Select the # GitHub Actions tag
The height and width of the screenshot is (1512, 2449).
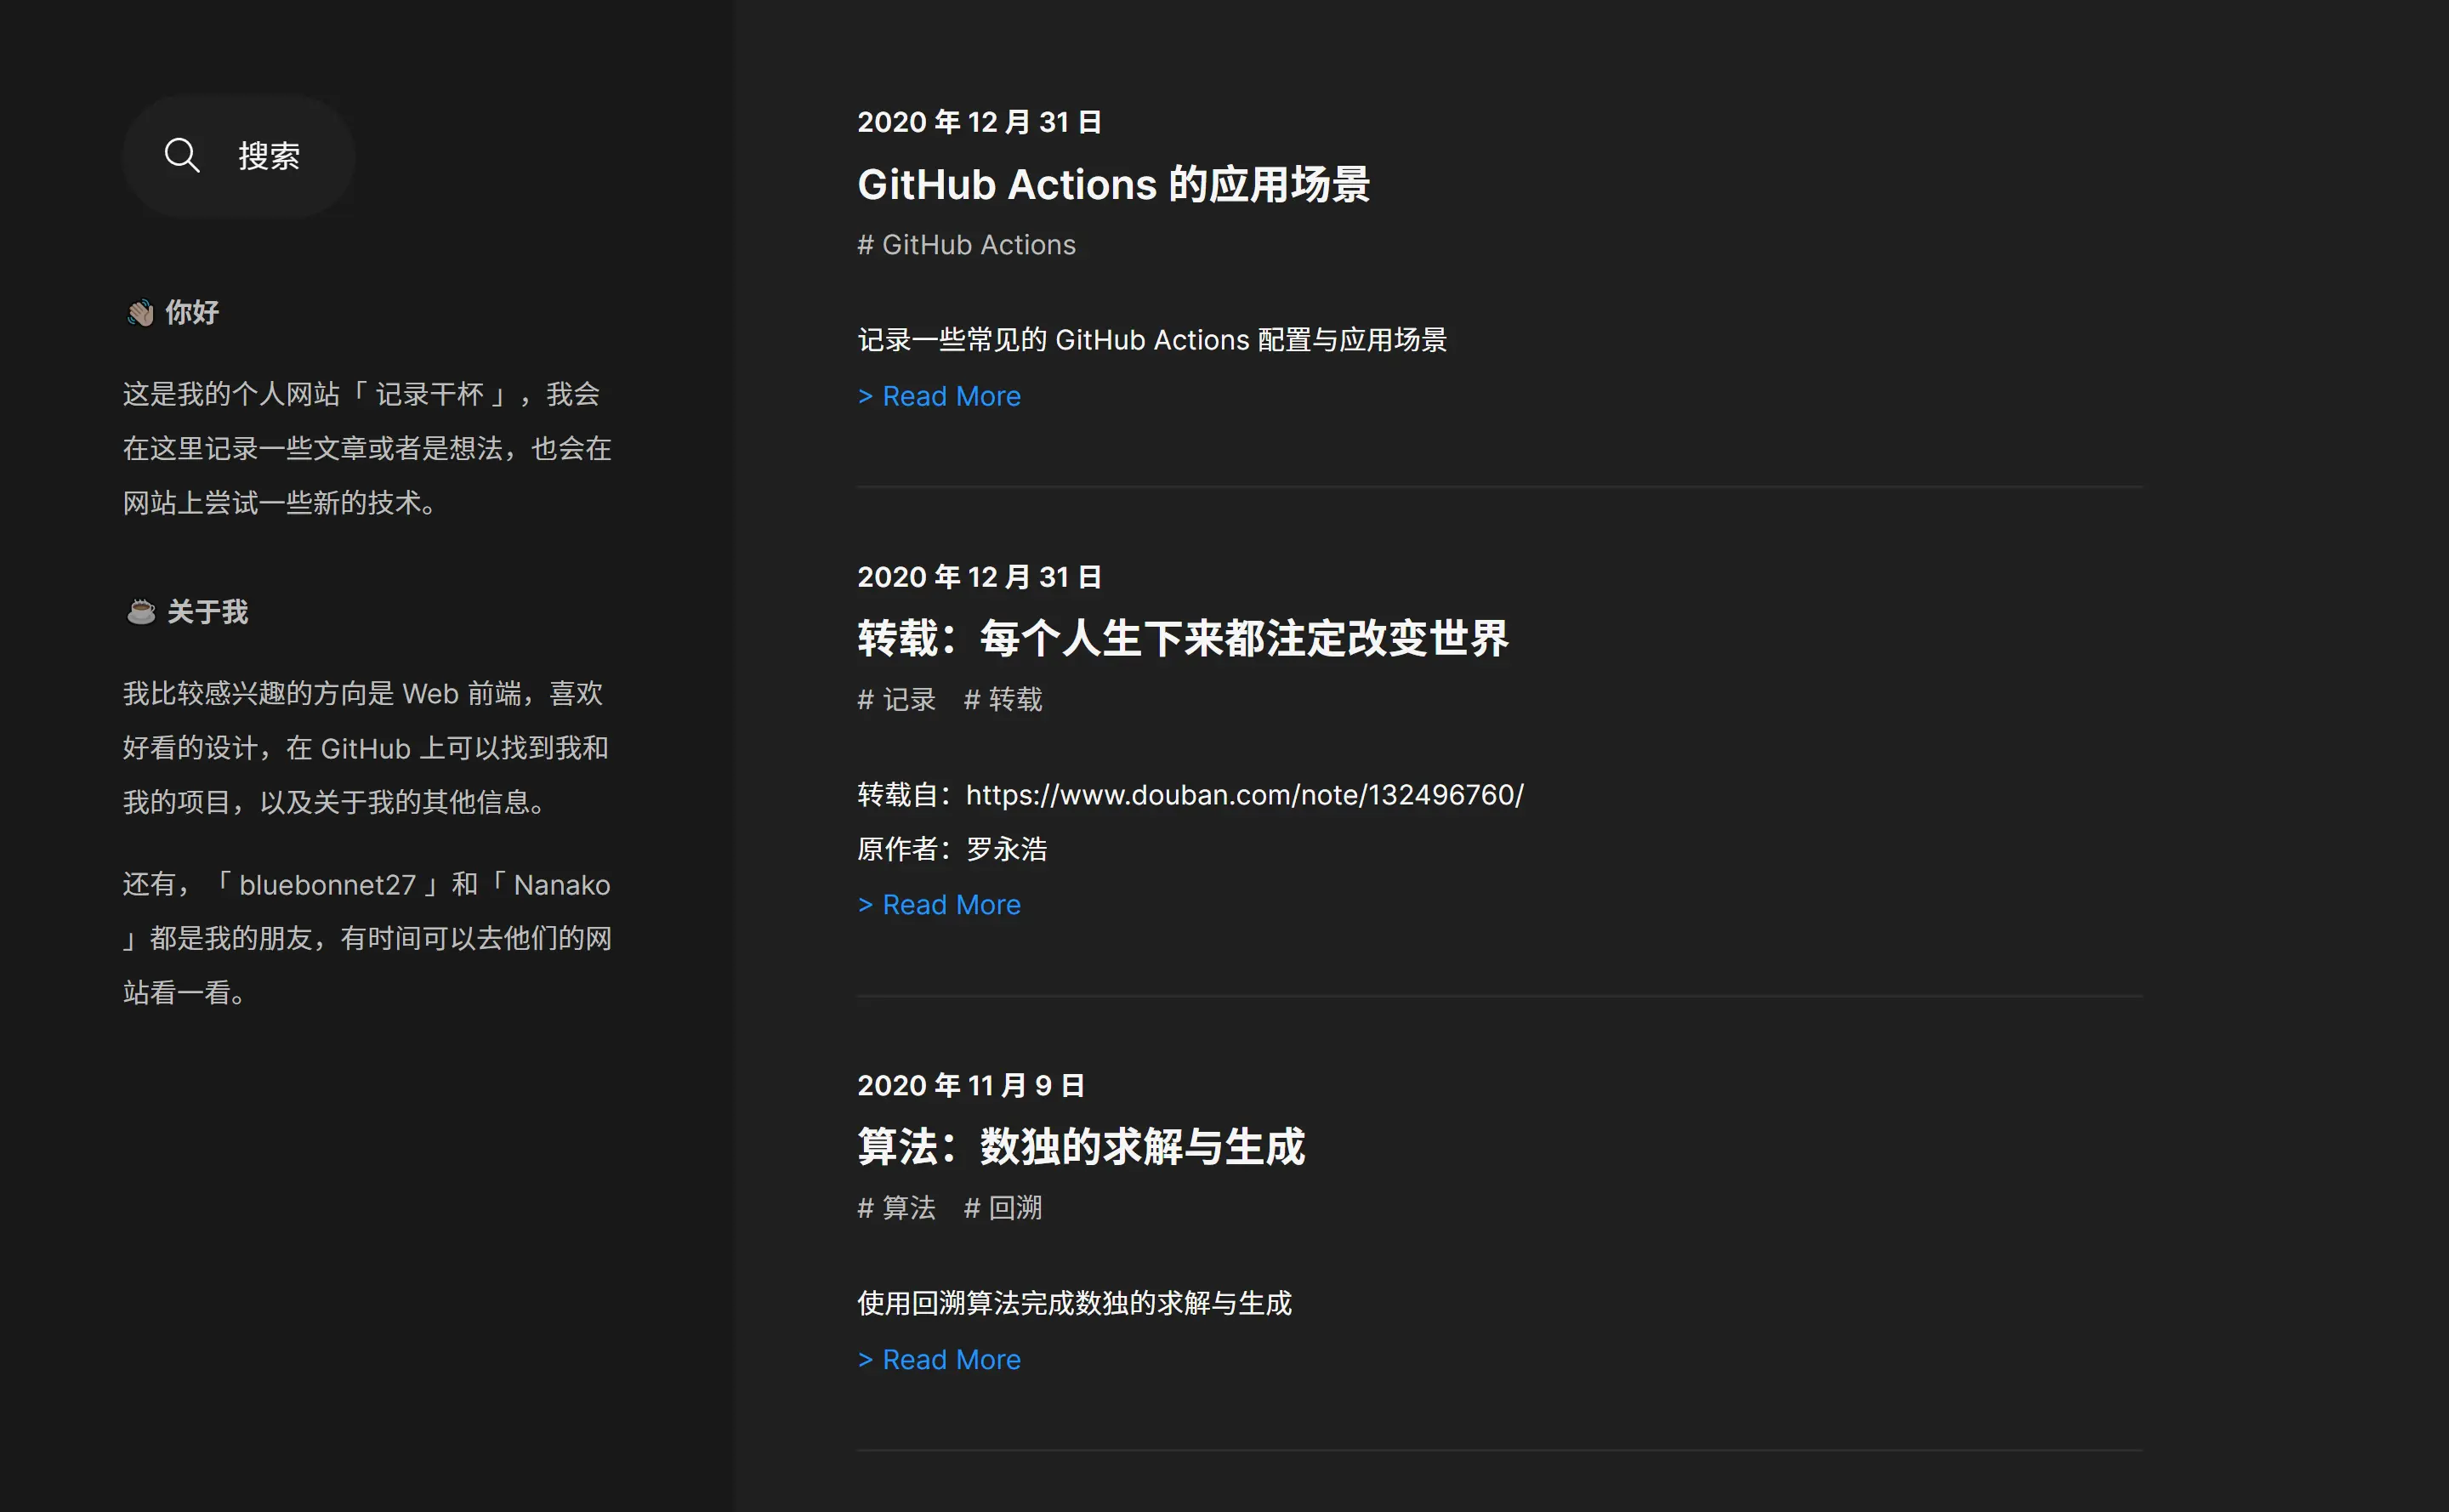point(966,244)
